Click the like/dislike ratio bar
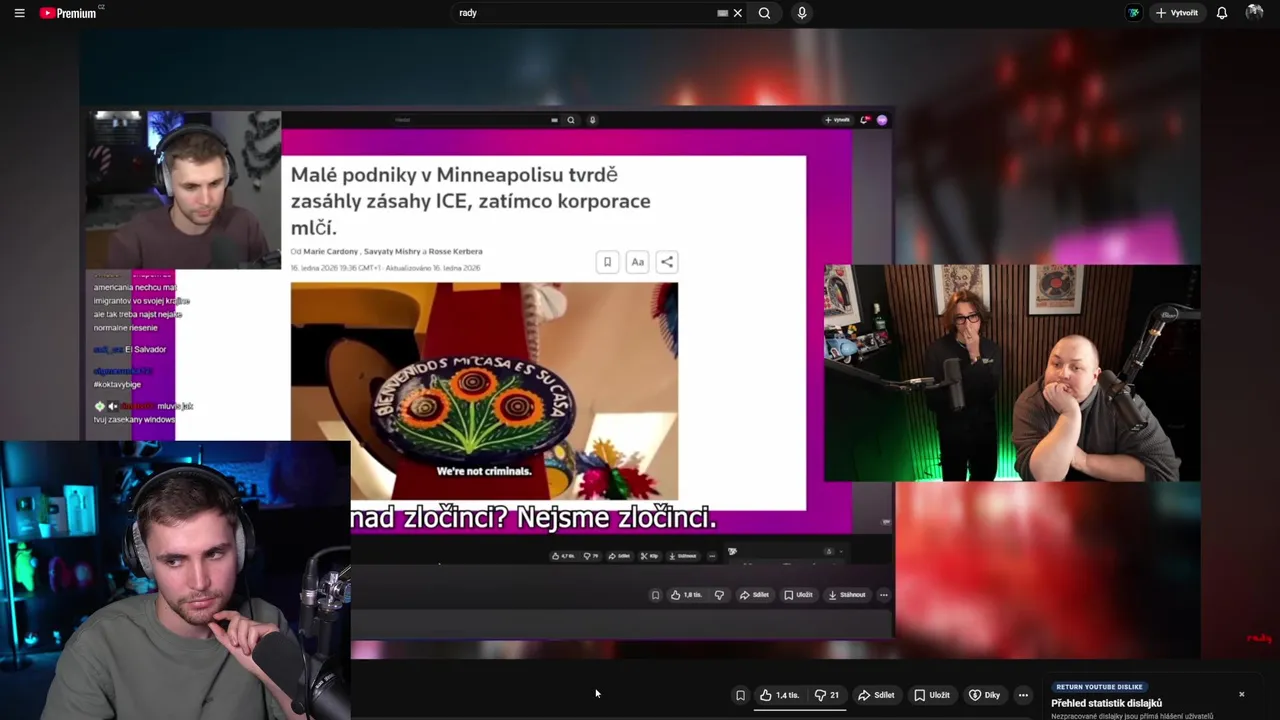1280x720 pixels. pos(800,708)
